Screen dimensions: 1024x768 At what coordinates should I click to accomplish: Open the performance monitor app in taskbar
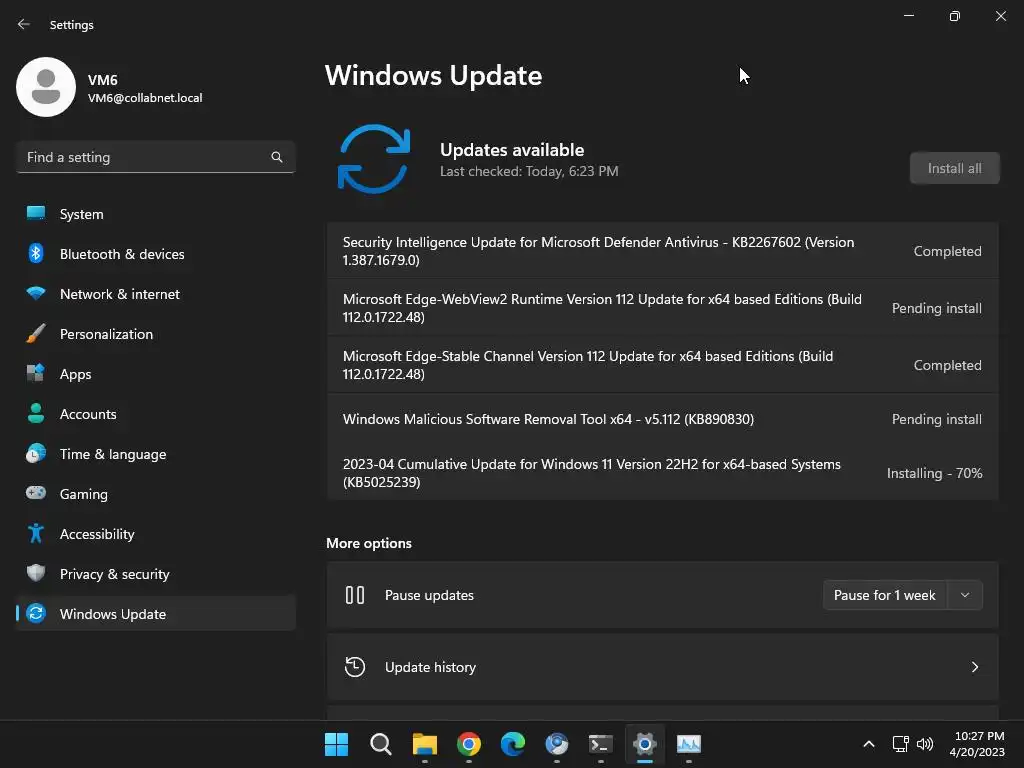(x=688, y=744)
